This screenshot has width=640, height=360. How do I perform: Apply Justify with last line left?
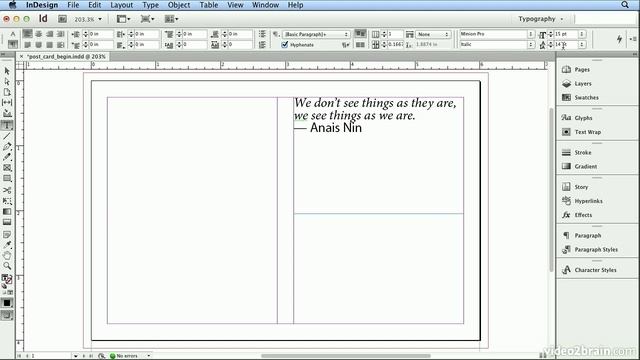27,44
